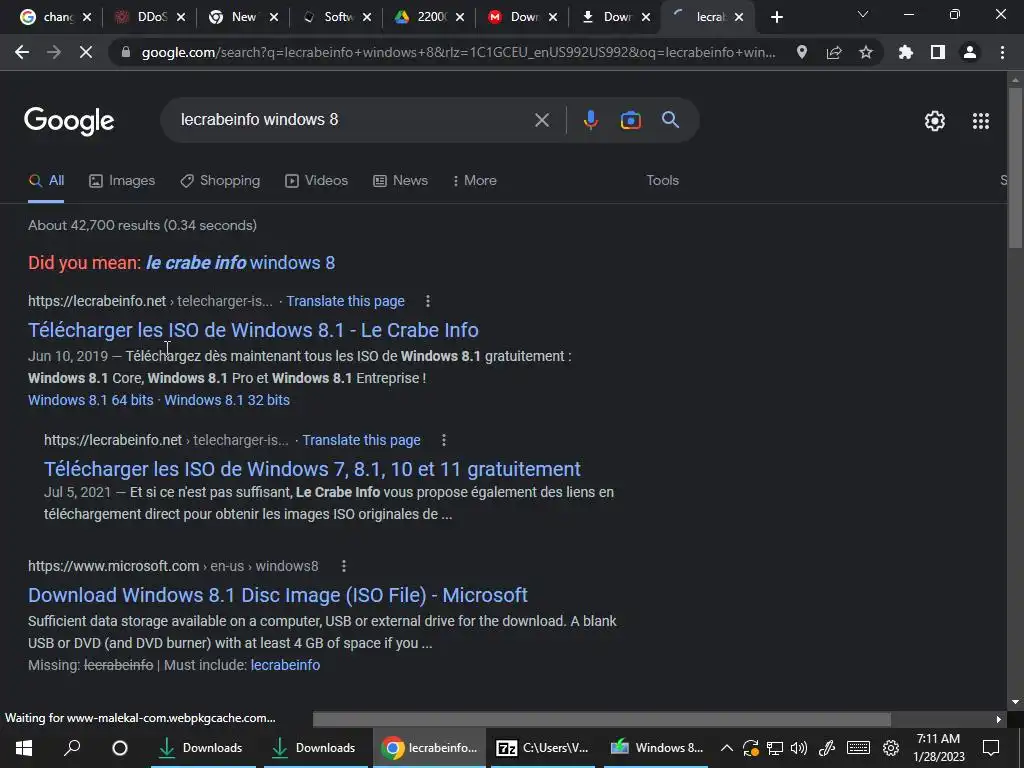This screenshot has height=768, width=1024.
Task: Select the Images search tab
Action: pyautogui.click(x=122, y=180)
